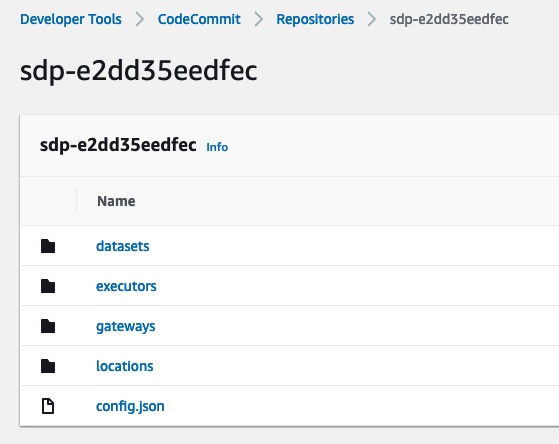The width and height of the screenshot is (559, 444).
Task: Open the gateways folder link
Action: pos(125,326)
